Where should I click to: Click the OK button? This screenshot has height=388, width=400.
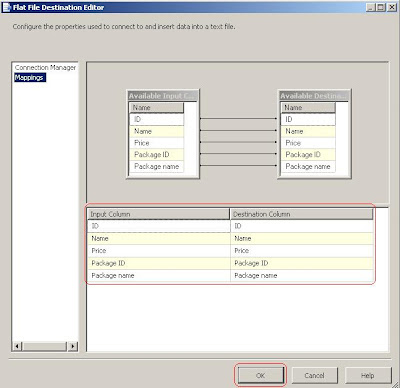(x=260, y=375)
